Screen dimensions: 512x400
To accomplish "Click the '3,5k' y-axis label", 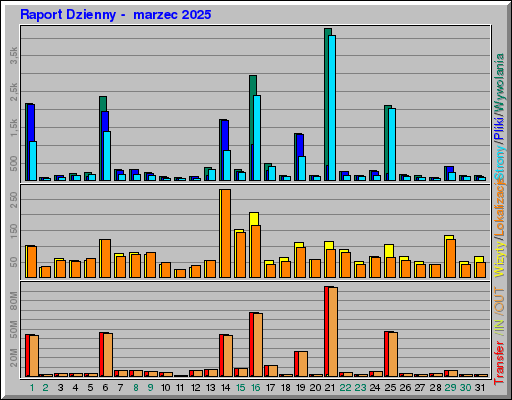I will coord(14,56).
